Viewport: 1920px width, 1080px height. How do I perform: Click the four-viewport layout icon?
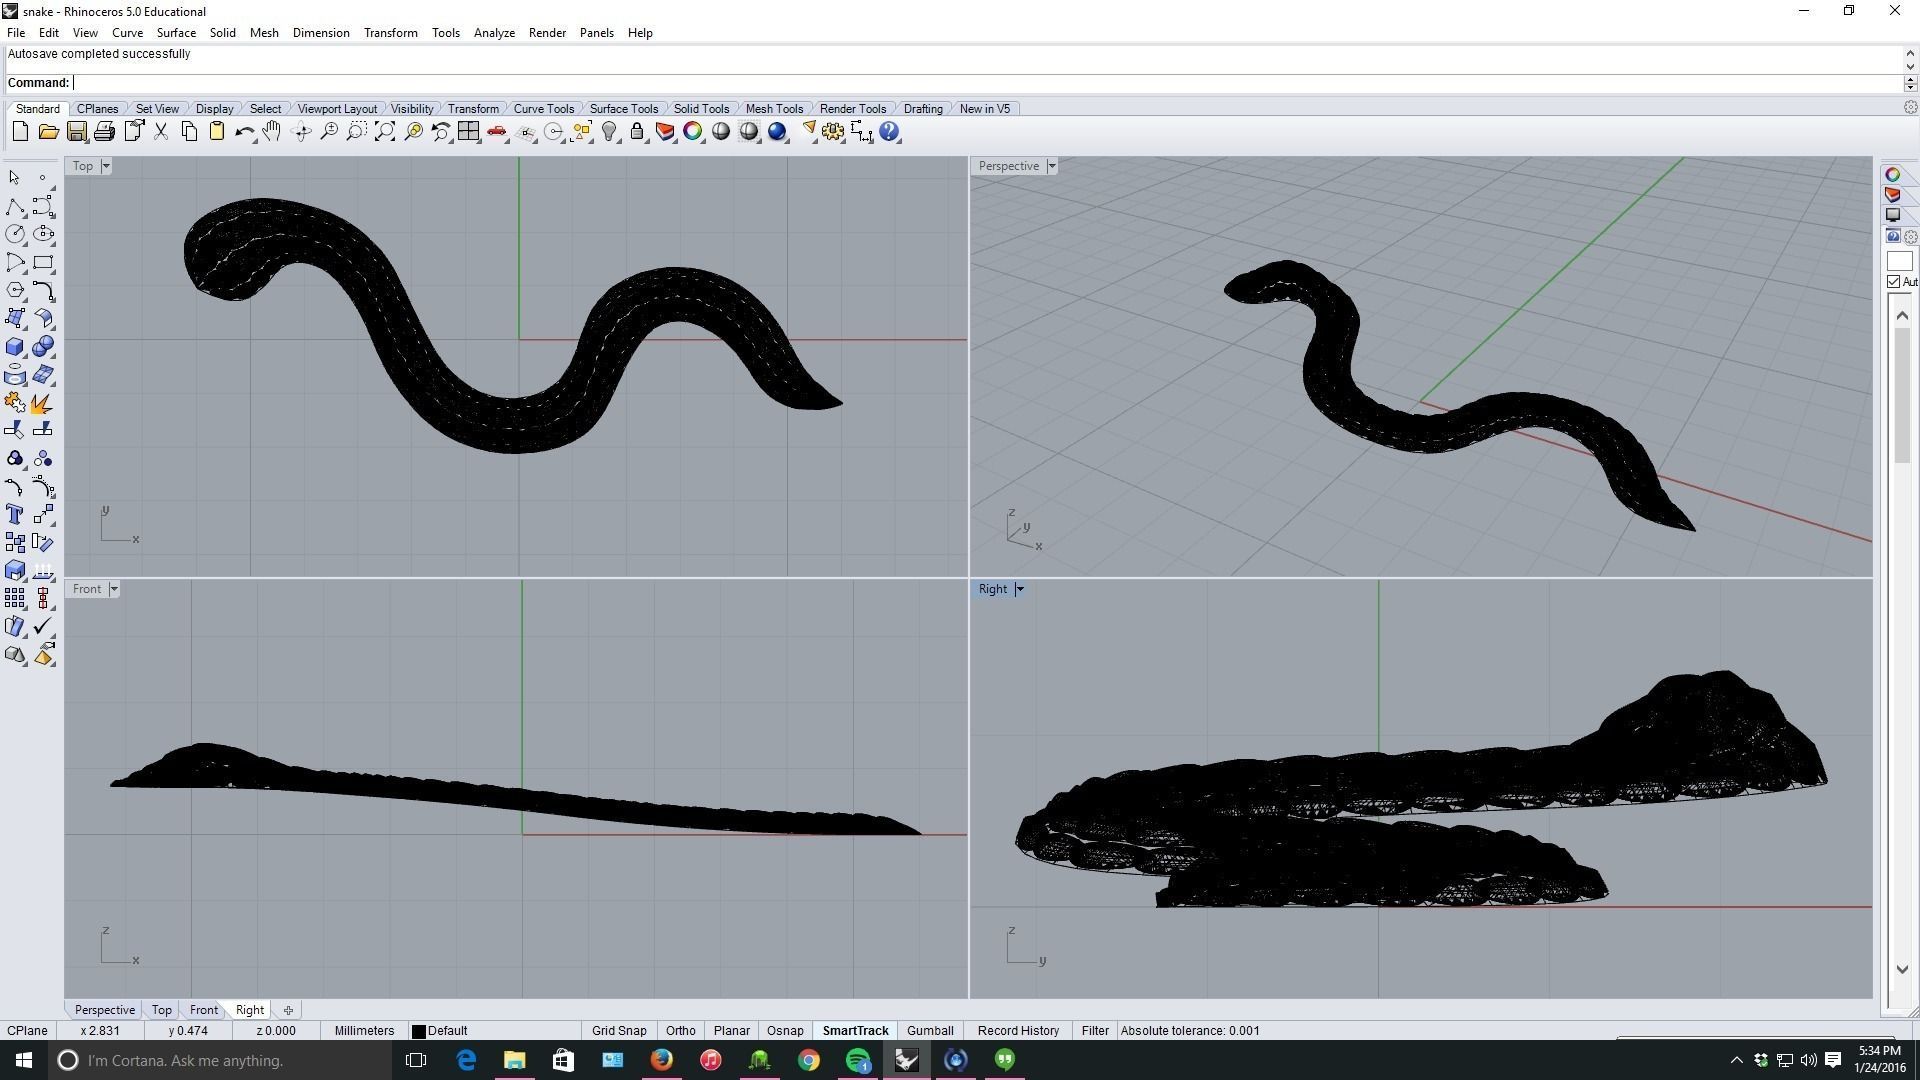(468, 132)
